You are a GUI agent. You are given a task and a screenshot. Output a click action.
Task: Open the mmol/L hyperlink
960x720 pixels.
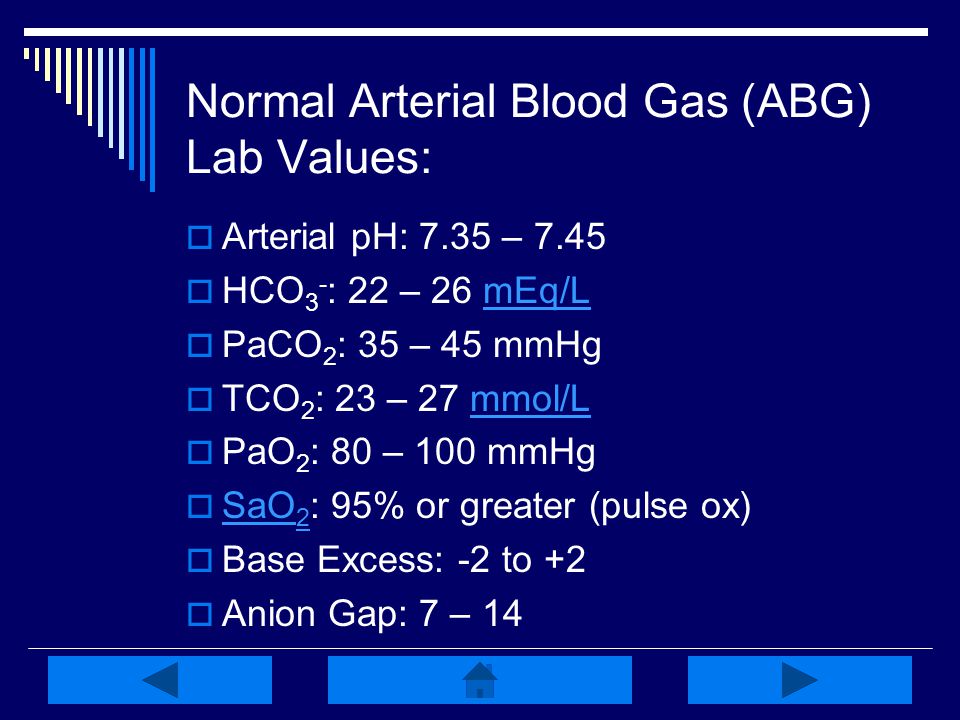pos(530,399)
